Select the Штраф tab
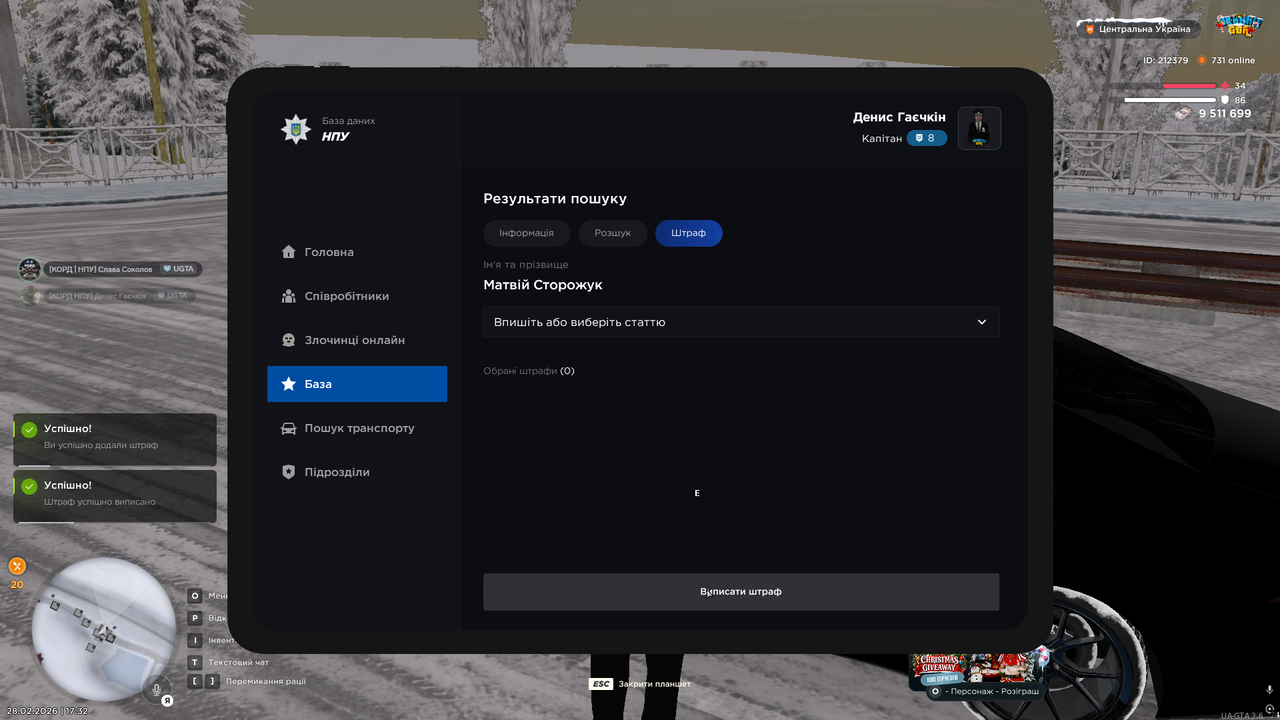This screenshot has width=1280, height=720. point(689,233)
